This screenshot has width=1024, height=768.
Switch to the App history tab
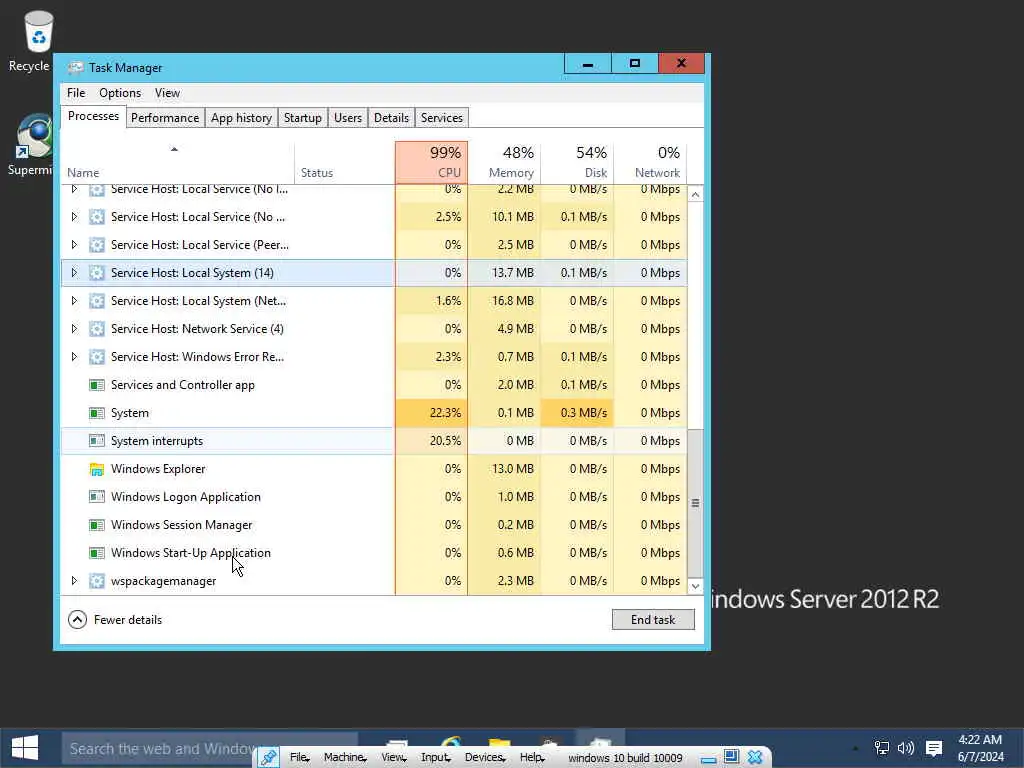click(241, 118)
